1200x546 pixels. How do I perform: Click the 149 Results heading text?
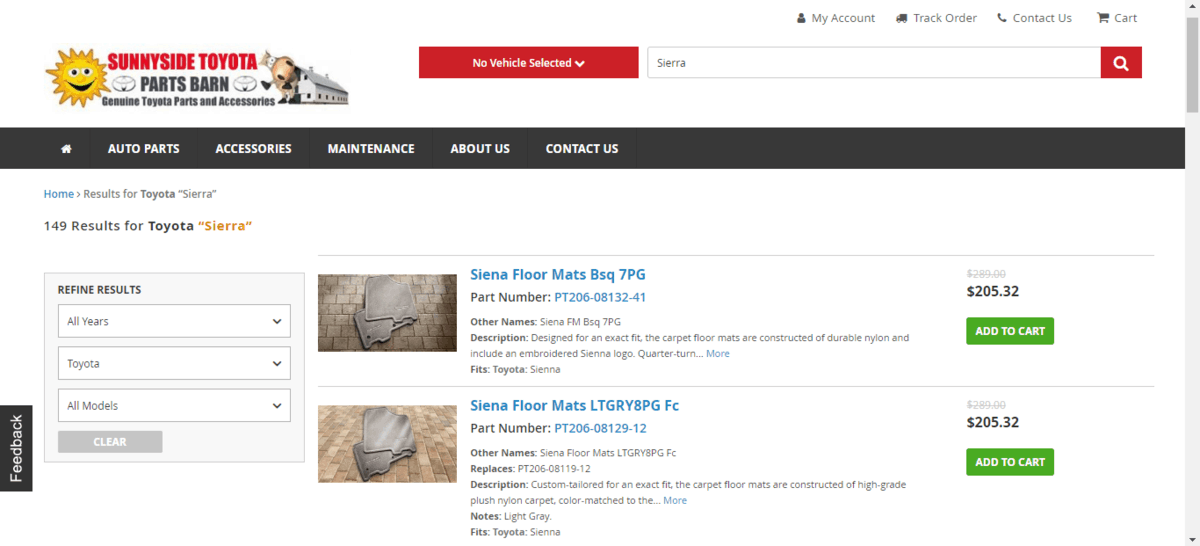click(x=148, y=226)
